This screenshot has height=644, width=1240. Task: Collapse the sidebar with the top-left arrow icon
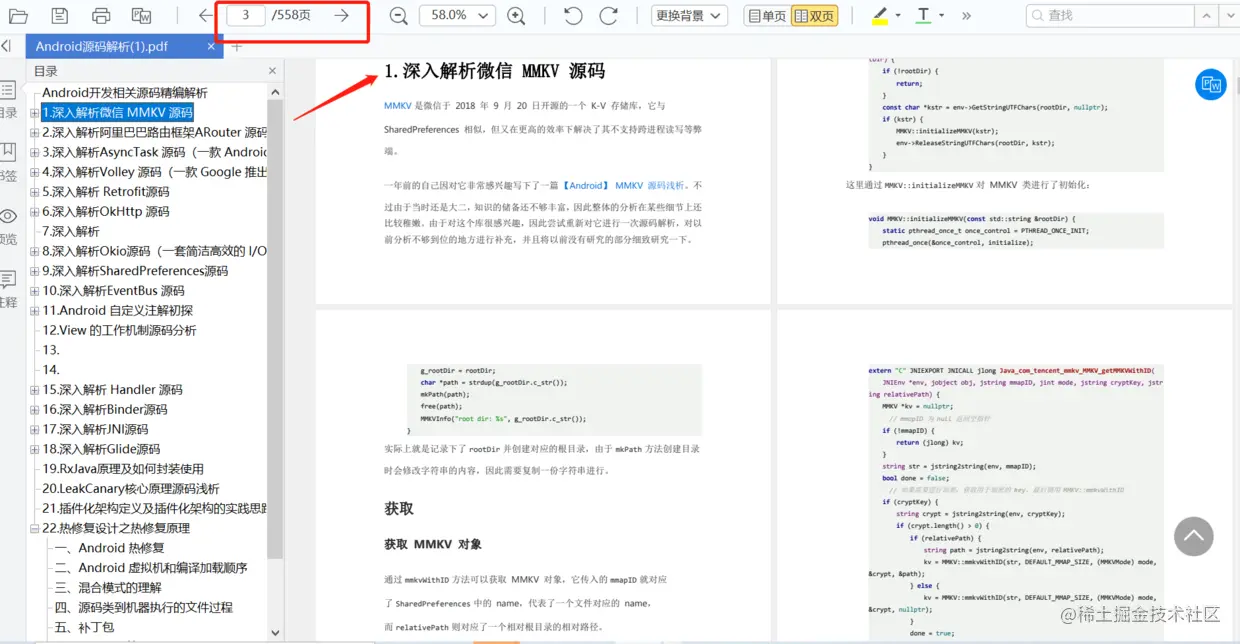[x=6, y=46]
